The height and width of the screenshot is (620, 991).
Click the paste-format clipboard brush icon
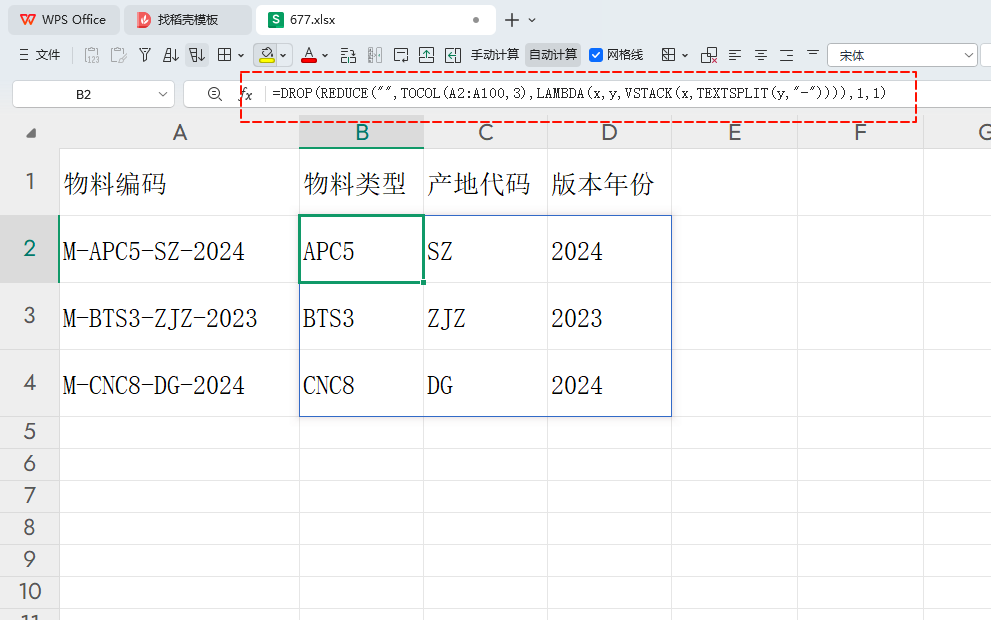click(x=118, y=55)
